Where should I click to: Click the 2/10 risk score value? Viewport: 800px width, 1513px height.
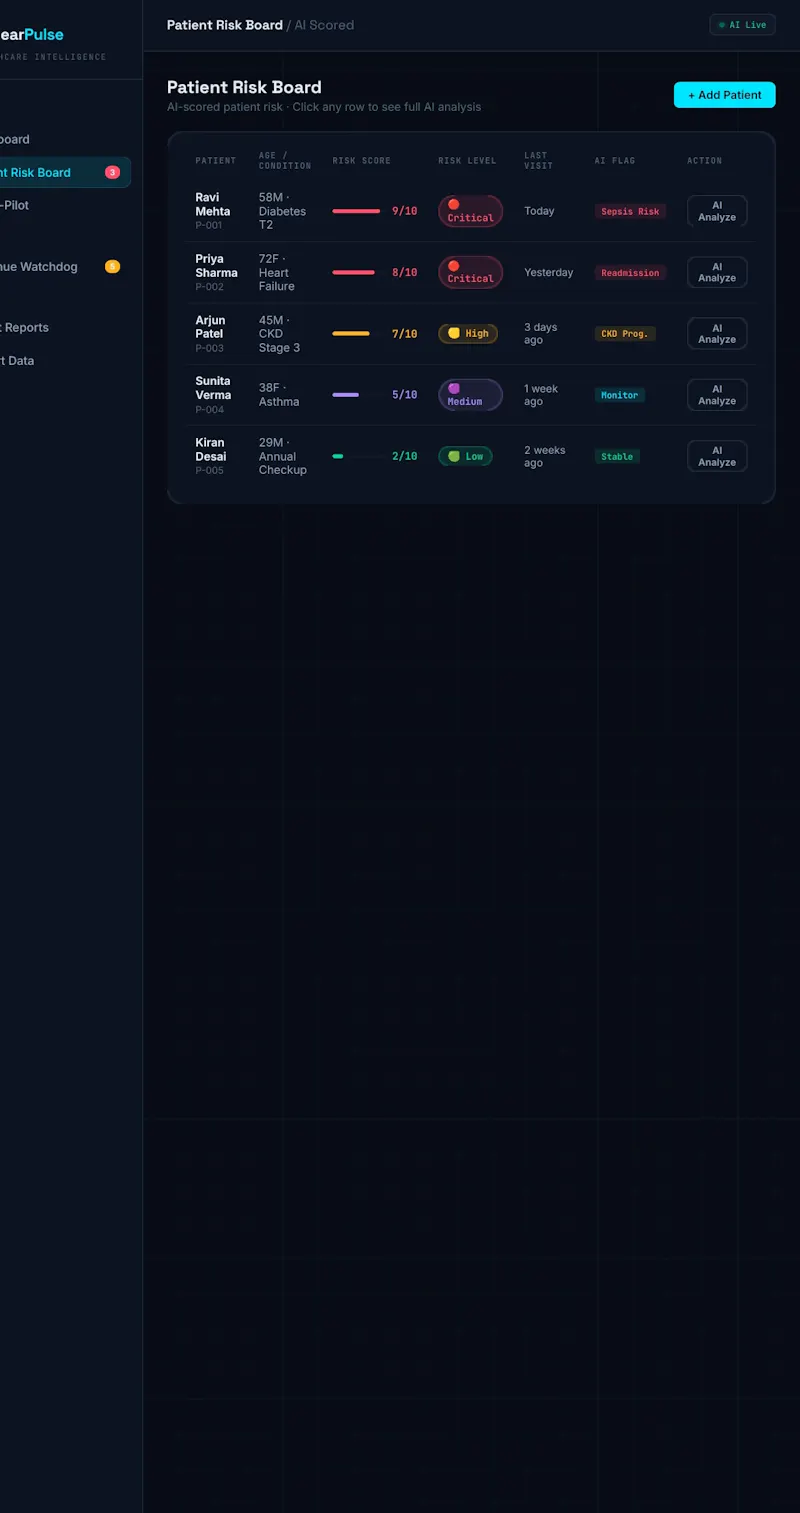(404, 456)
